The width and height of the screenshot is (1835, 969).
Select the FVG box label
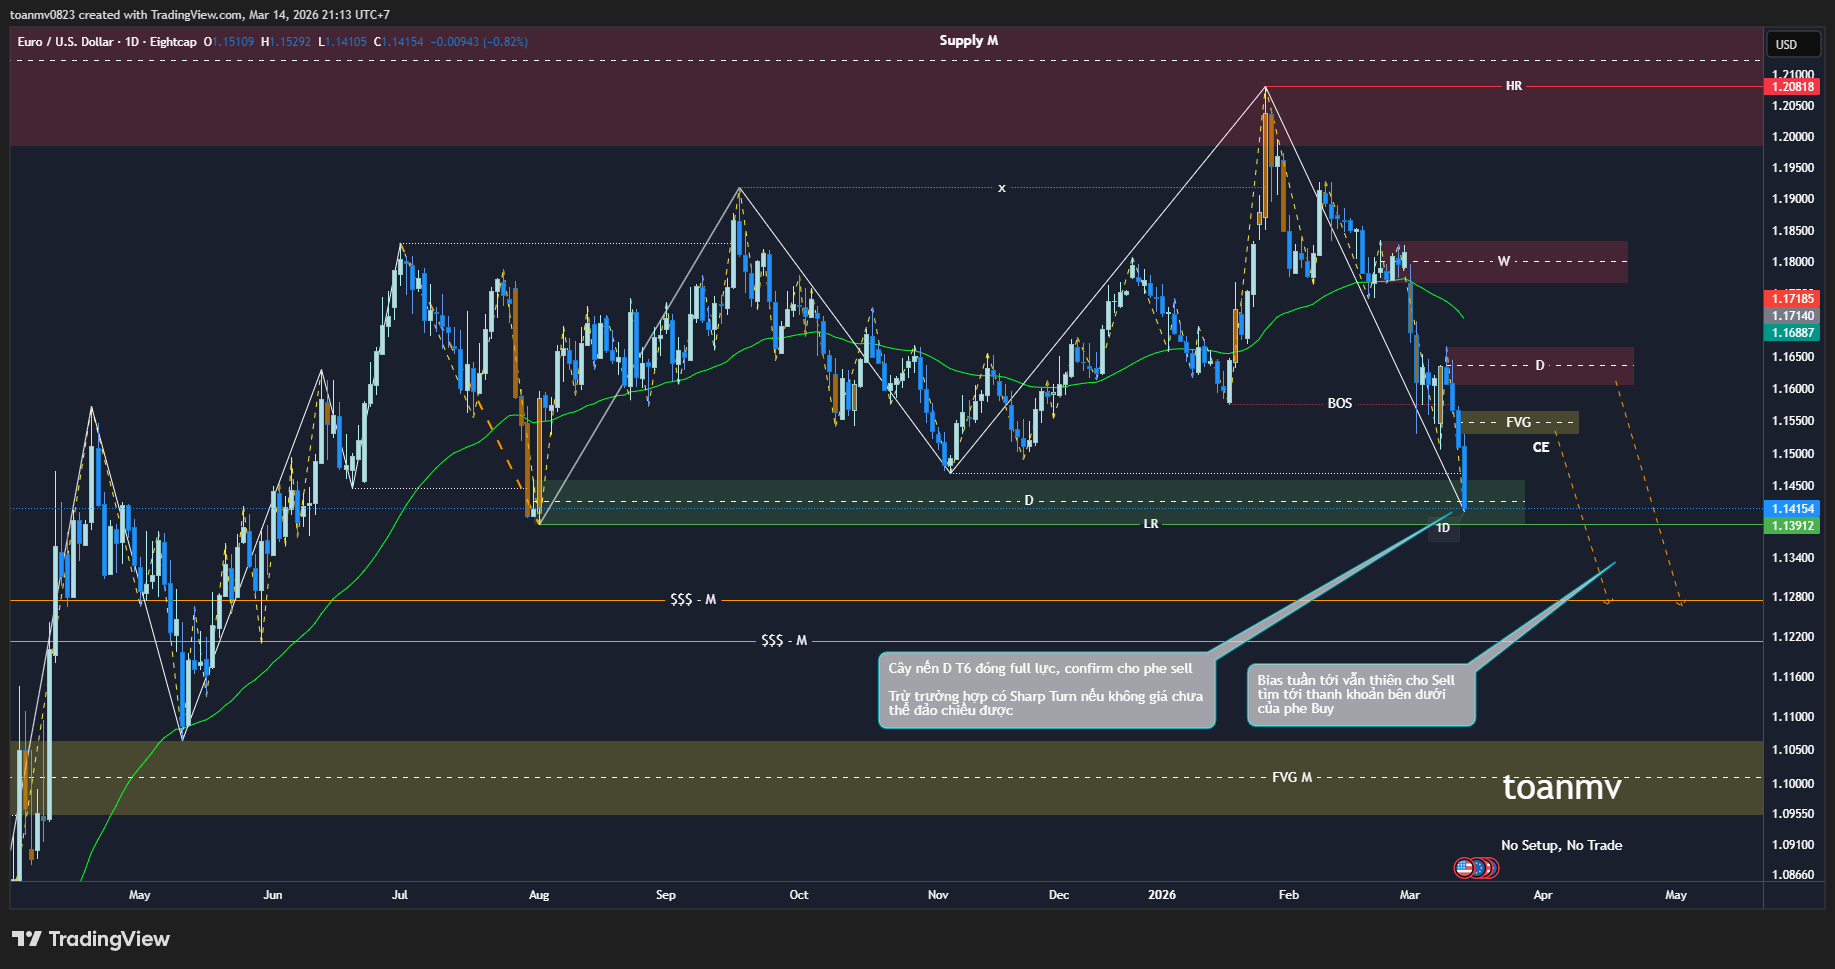(1518, 422)
